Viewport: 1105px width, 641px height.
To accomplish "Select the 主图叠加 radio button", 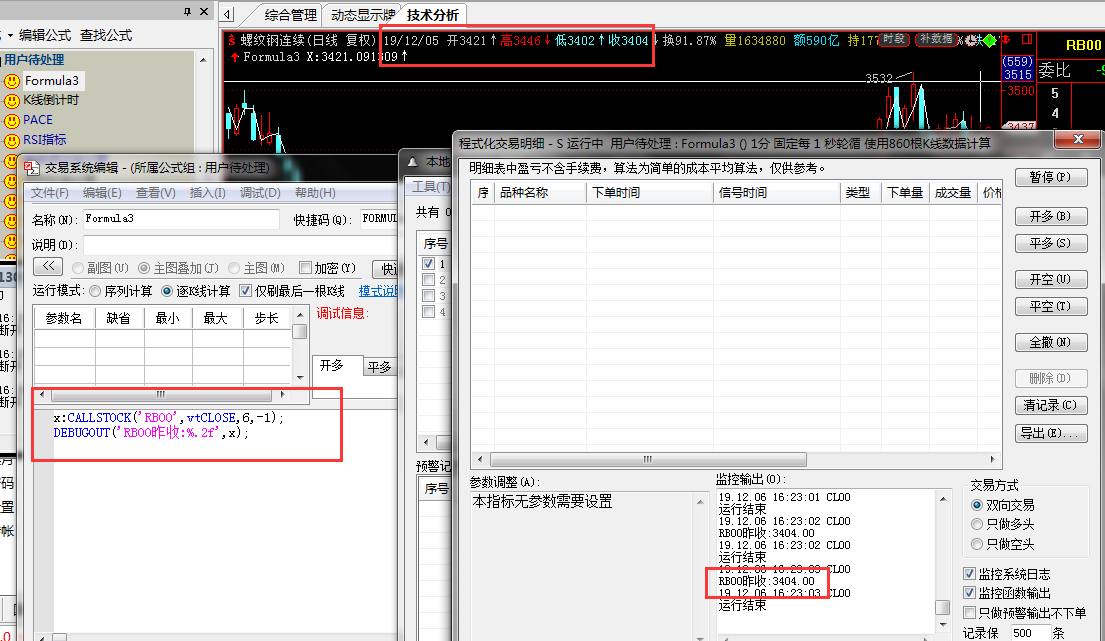I will [x=144, y=268].
